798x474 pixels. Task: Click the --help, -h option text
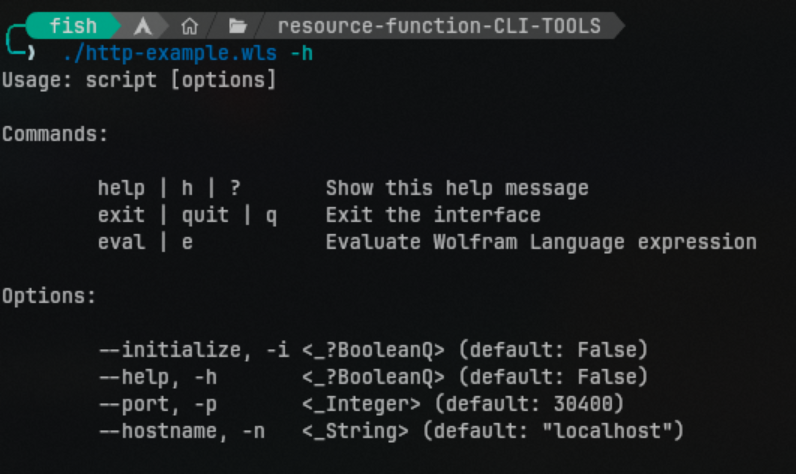click(x=157, y=377)
